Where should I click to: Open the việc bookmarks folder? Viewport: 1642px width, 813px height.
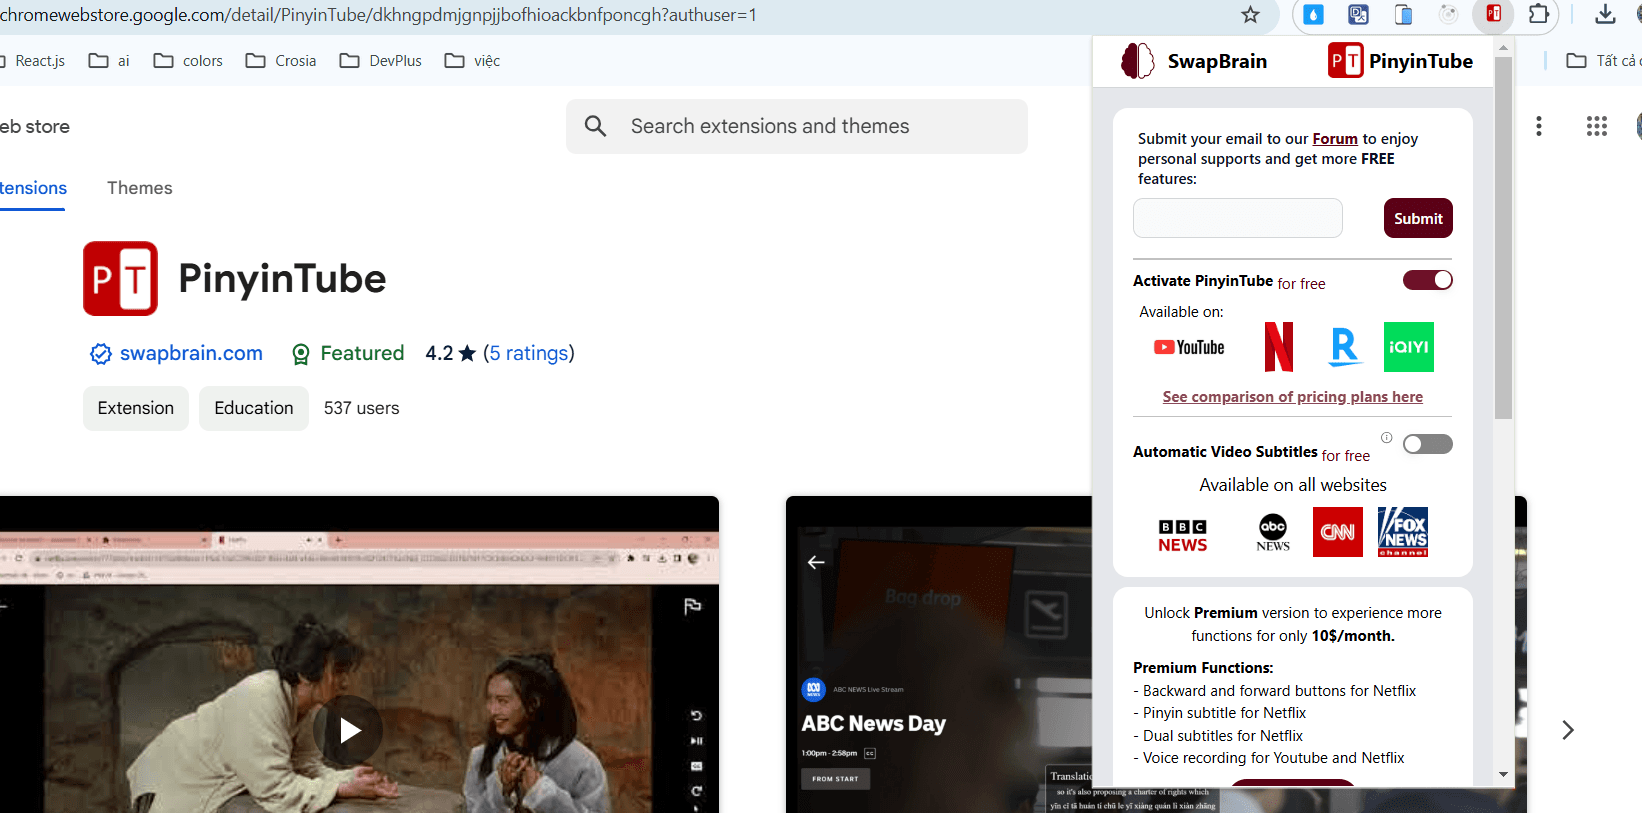click(472, 61)
